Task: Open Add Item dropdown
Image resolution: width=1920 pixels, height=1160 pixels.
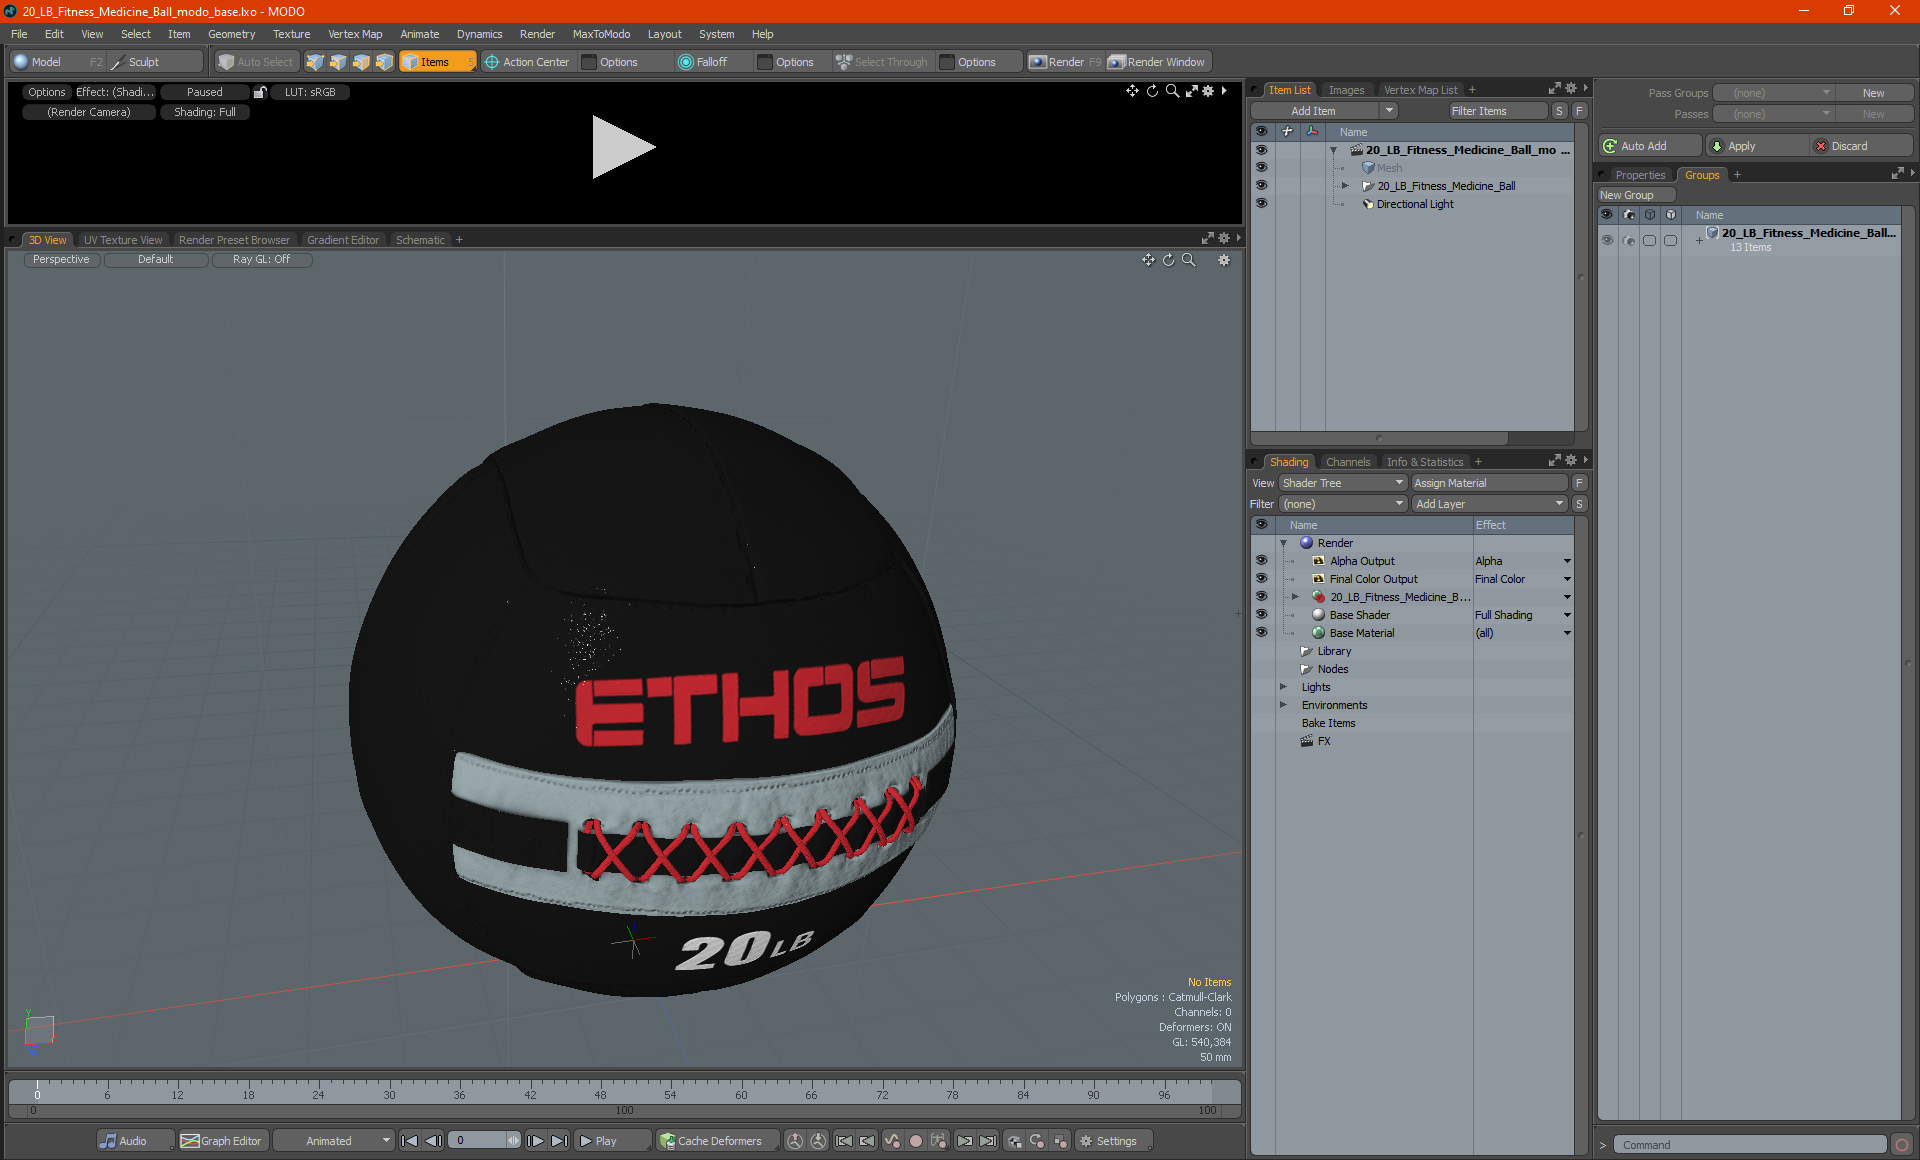Action: click(x=1389, y=111)
